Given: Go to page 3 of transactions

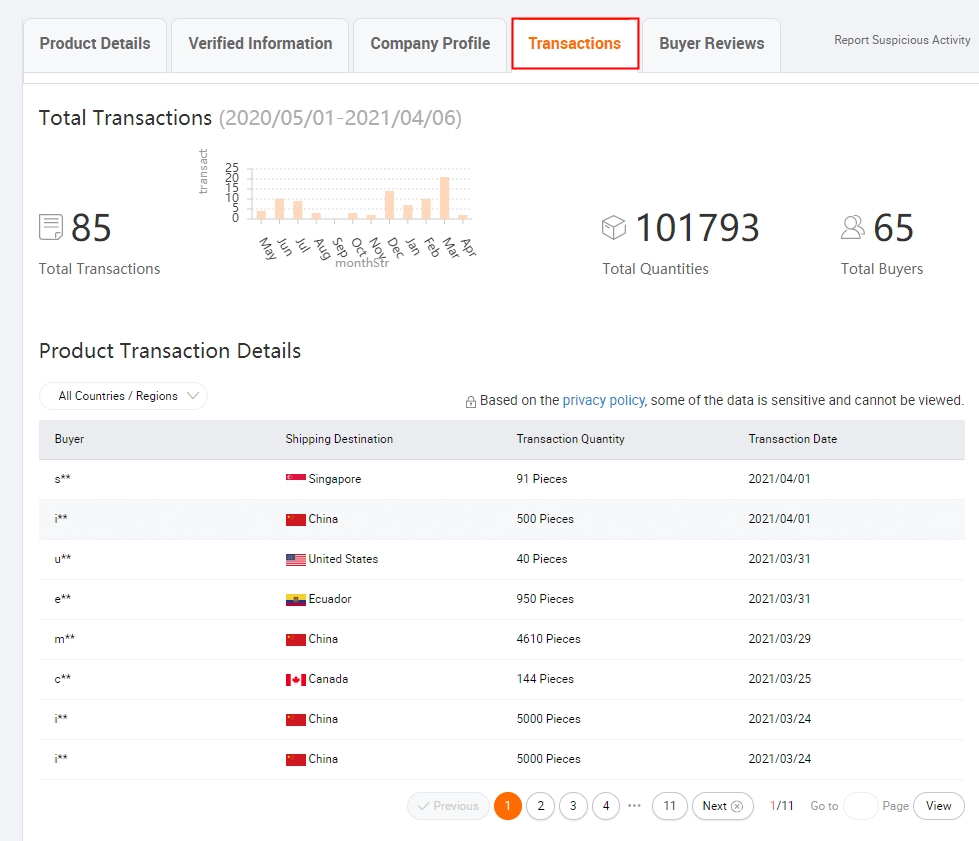Looking at the screenshot, I should pos(573,806).
